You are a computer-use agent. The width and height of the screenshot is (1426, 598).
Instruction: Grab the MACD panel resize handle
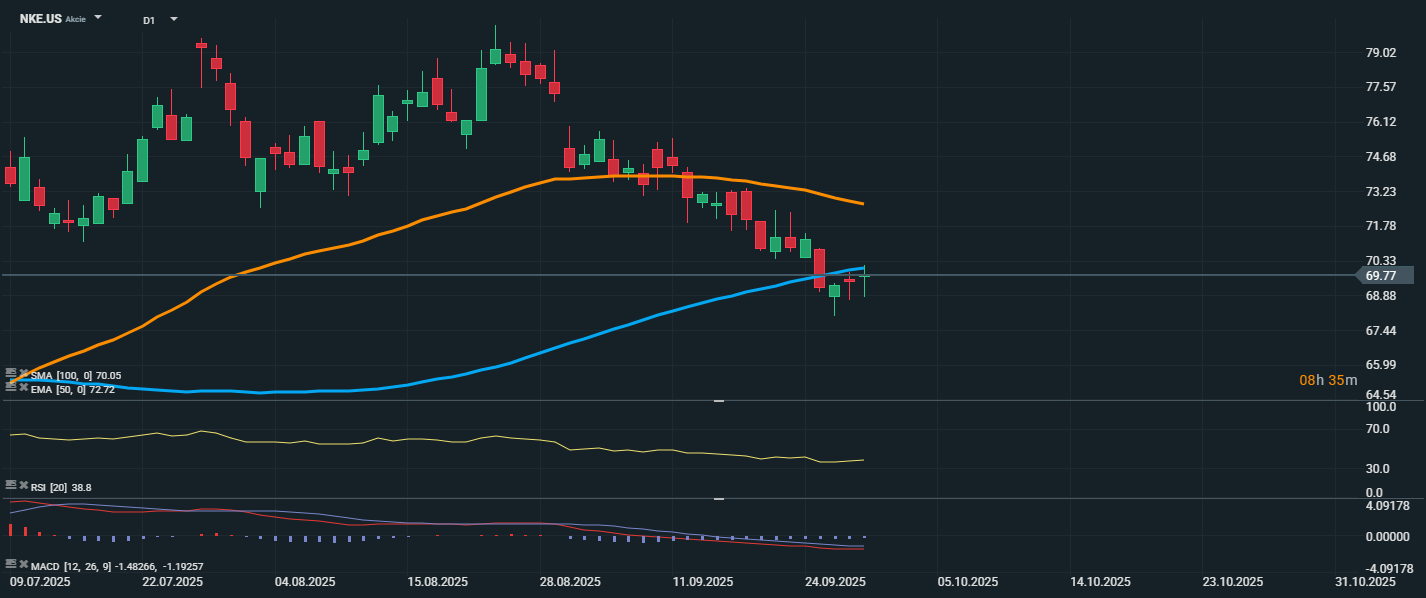pyautogui.click(x=718, y=498)
